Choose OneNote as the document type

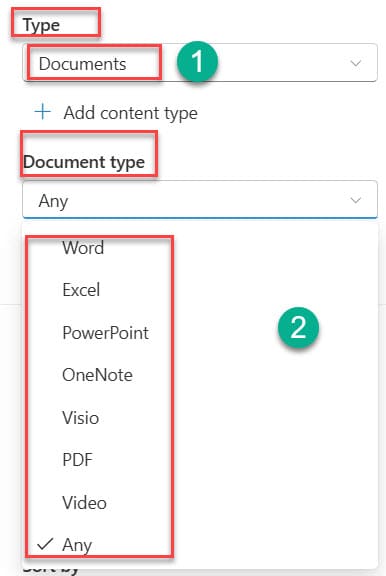[x=97, y=375]
